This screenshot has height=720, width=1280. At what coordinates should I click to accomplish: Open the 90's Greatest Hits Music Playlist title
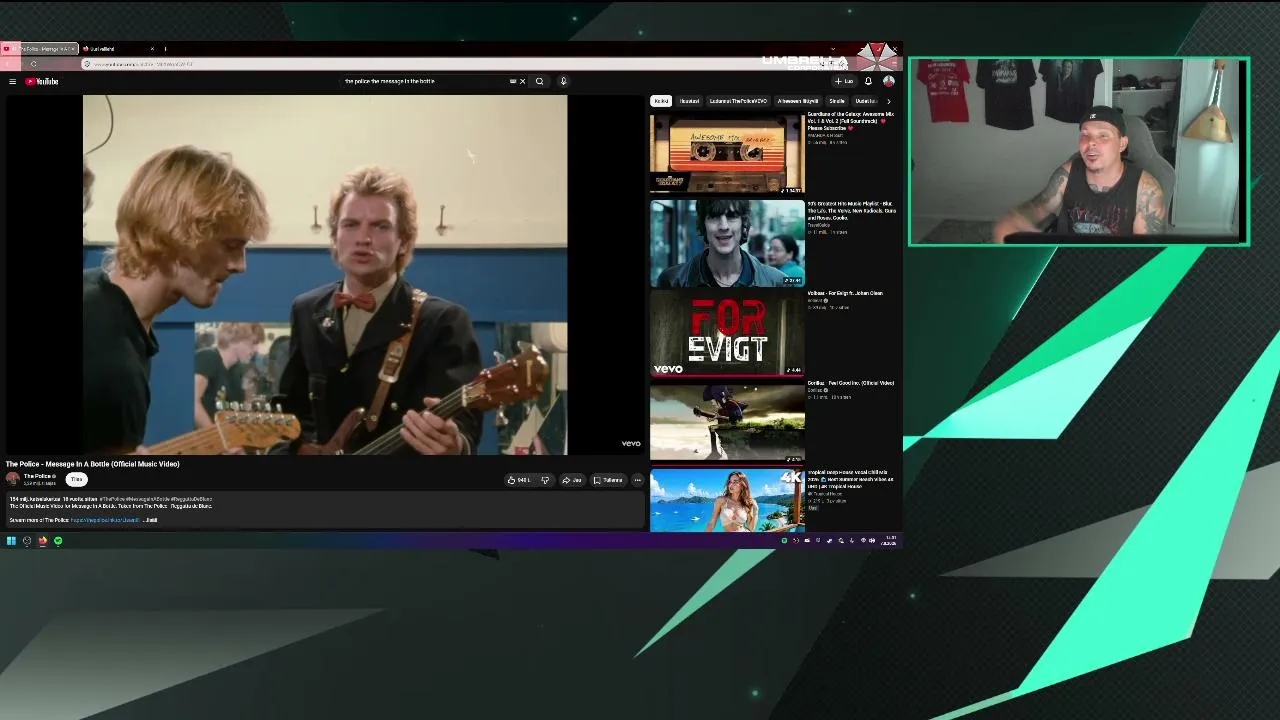pos(851,210)
